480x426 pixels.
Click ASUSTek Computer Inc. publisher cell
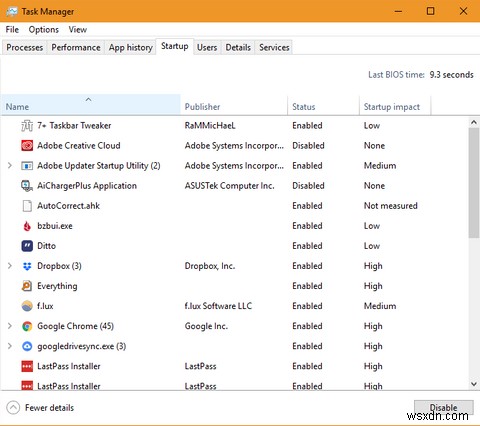click(229, 186)
